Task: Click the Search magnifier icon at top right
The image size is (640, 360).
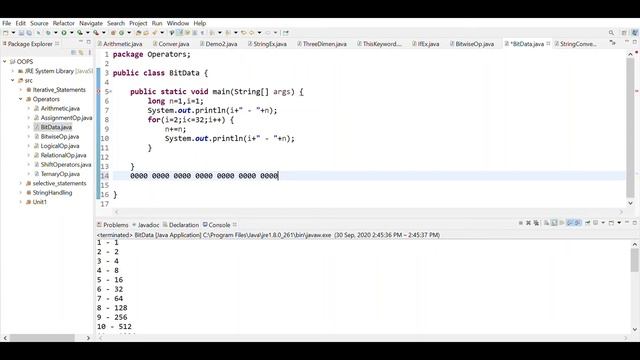Action: (x=611, y=33)
